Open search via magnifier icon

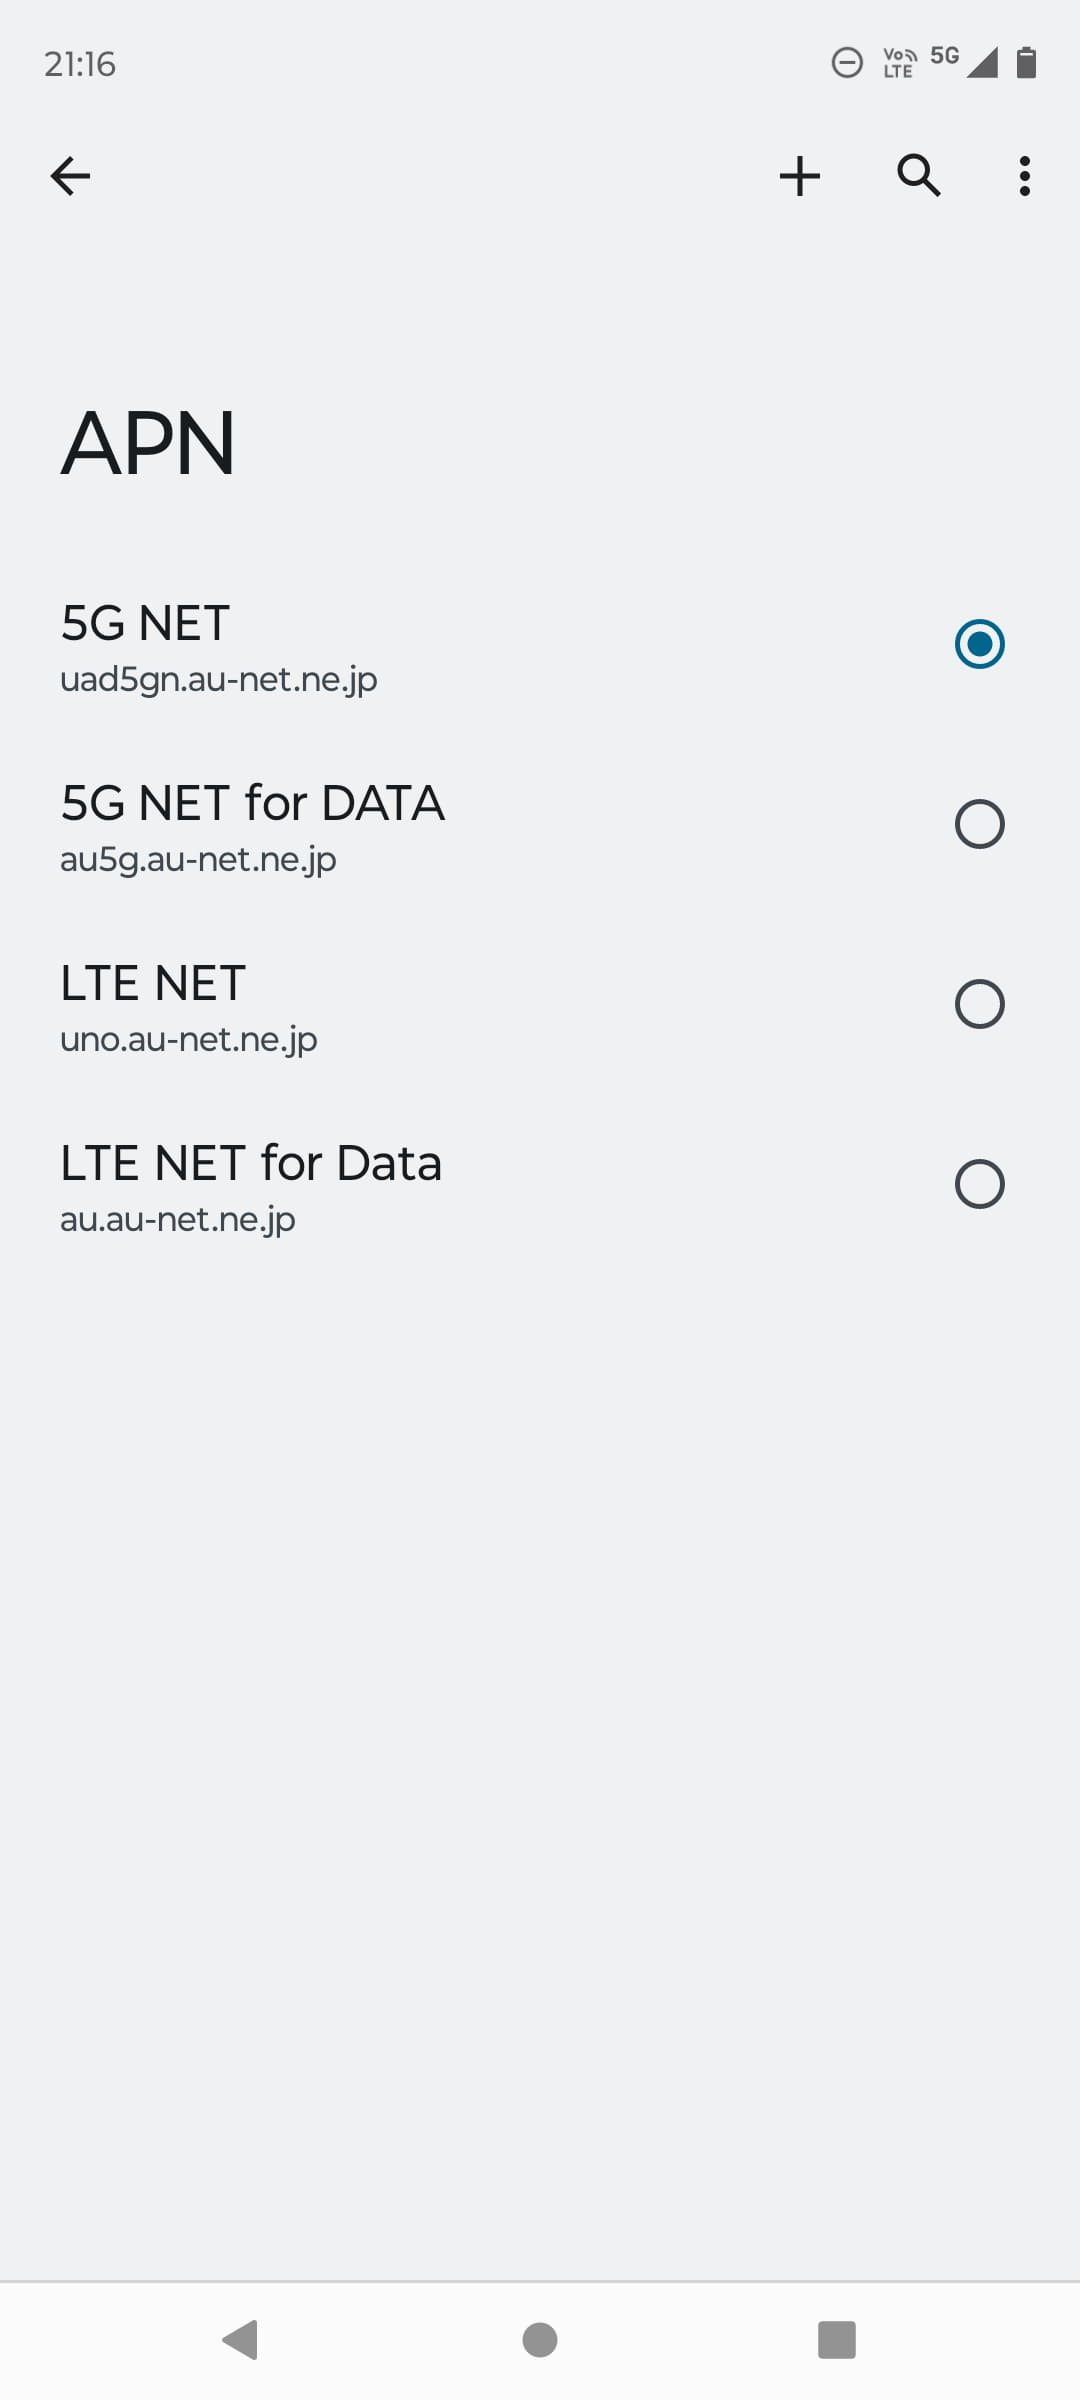(918, 176)
